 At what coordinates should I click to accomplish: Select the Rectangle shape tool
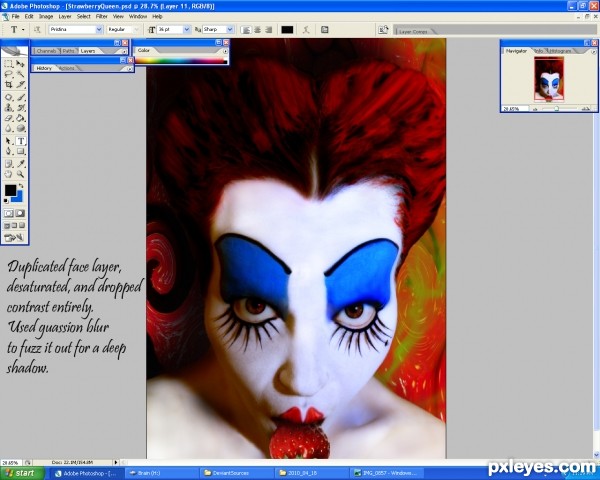(x=21, y=152)
